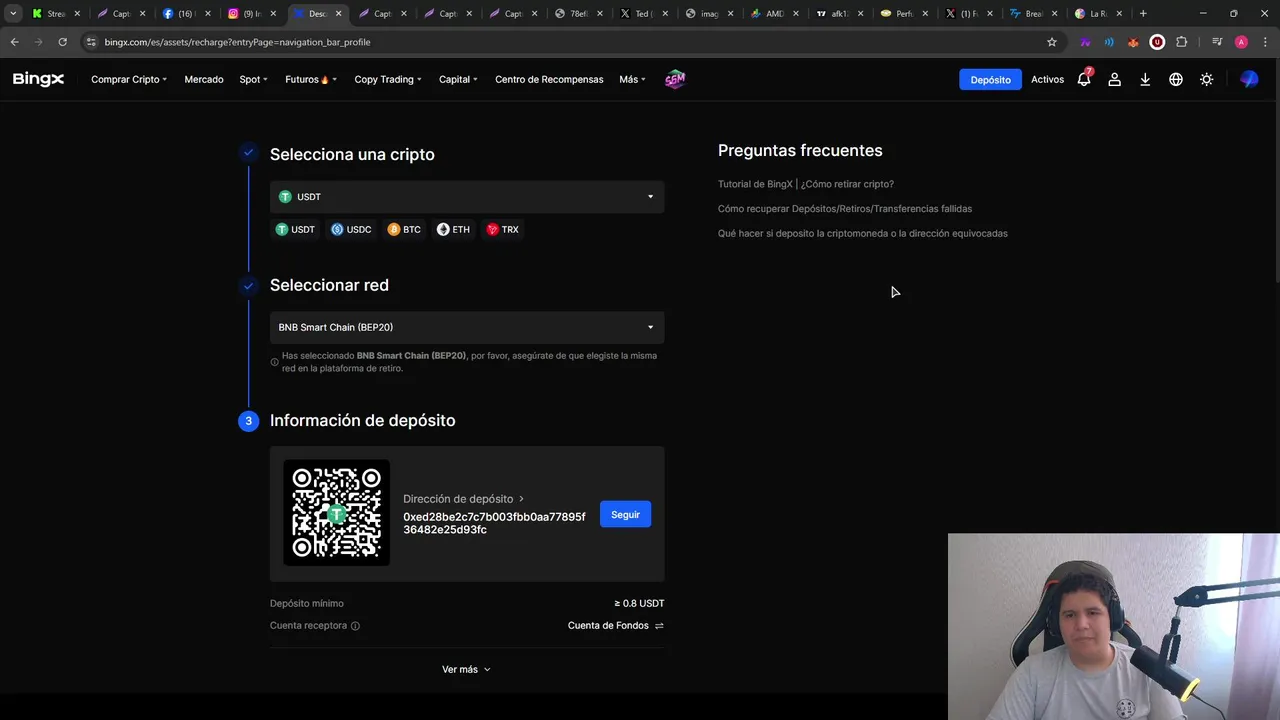Click the Preguntas frecuentes heading

[x=800, y=150]
